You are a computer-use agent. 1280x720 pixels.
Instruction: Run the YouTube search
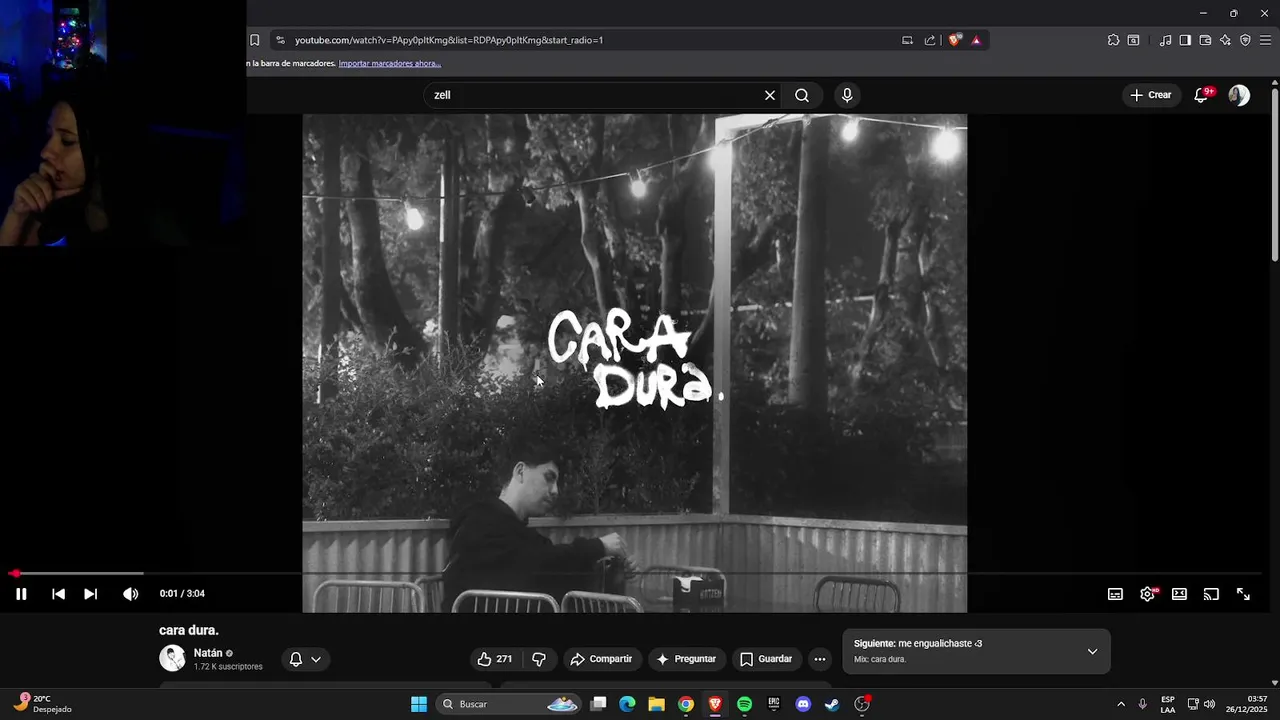[802, 95]
